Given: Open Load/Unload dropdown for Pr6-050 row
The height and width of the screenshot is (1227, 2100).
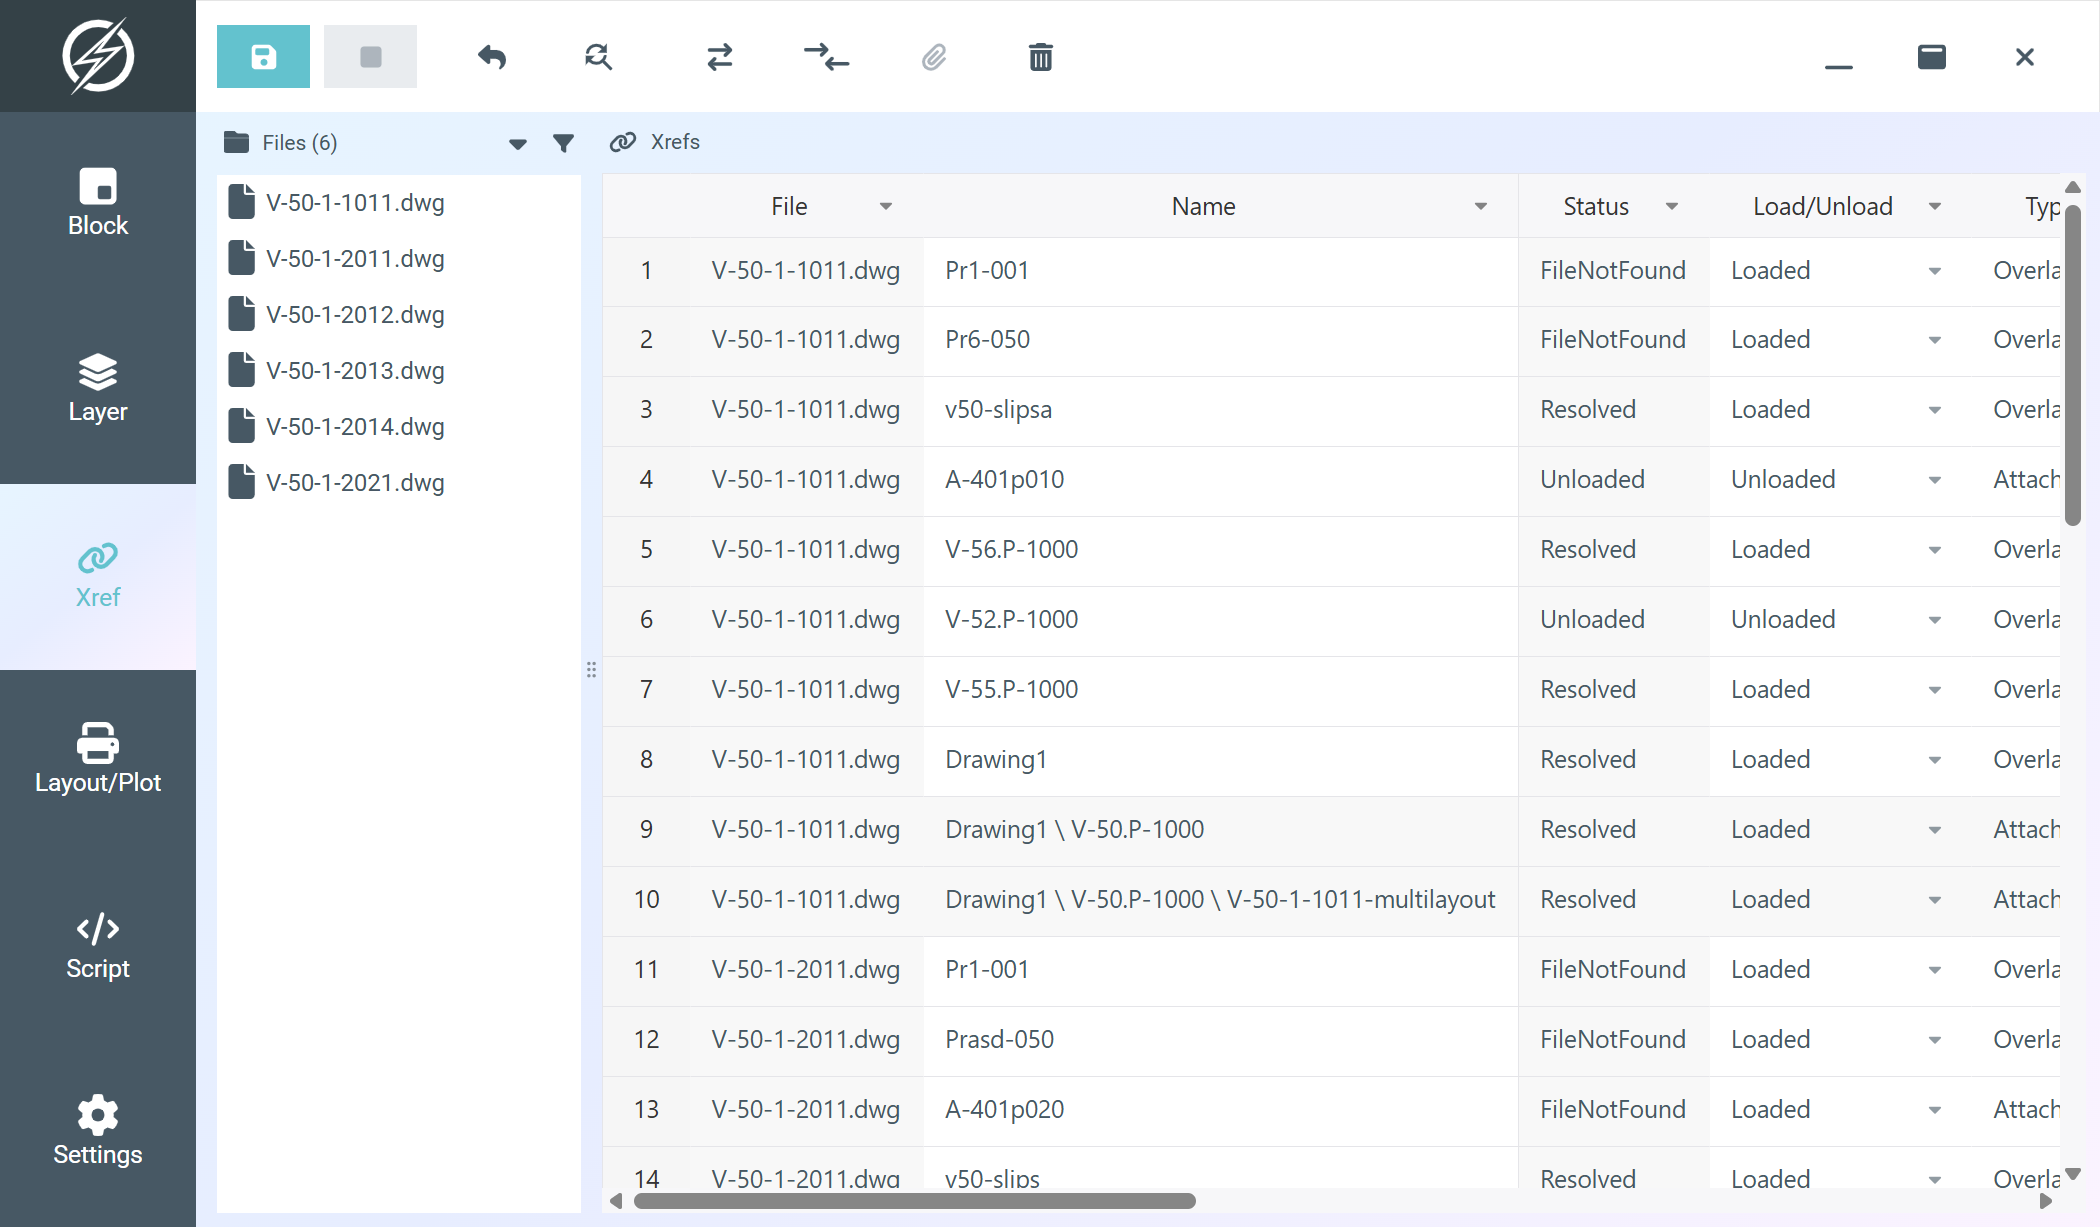Looking at the screenshot, I should [x=1935, y=341].
